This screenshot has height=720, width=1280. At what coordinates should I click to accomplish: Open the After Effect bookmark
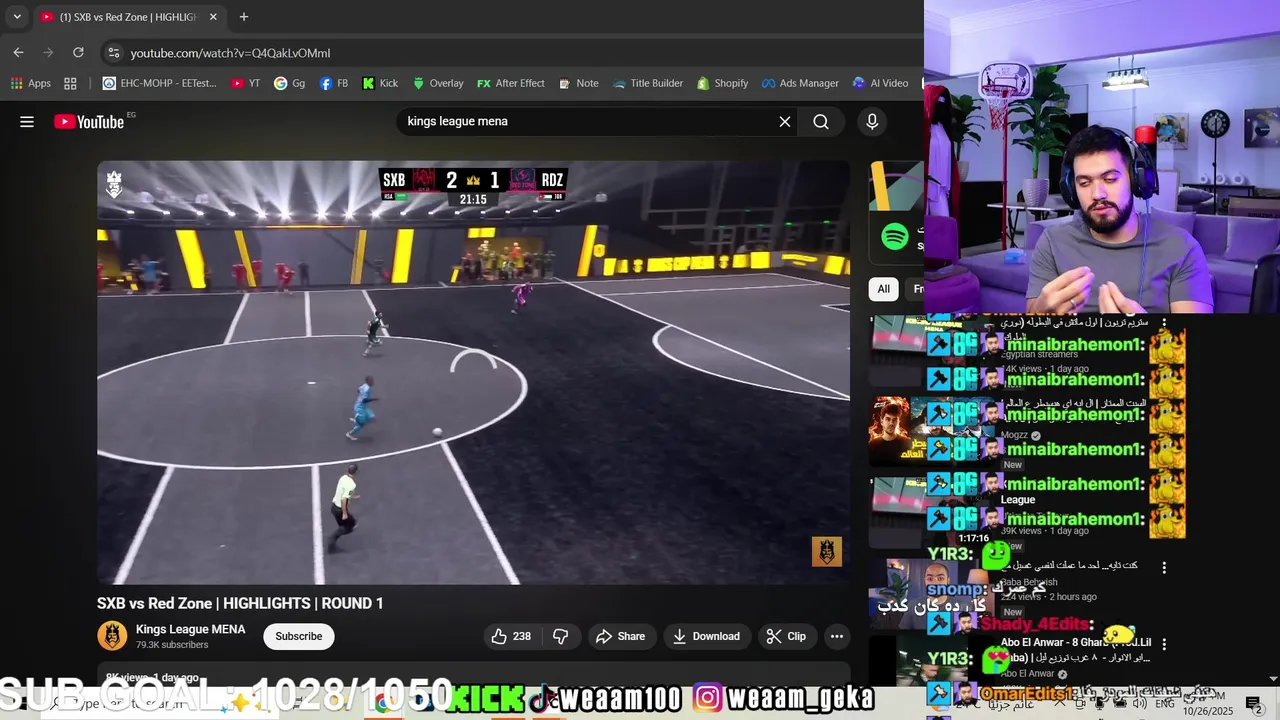511,83
